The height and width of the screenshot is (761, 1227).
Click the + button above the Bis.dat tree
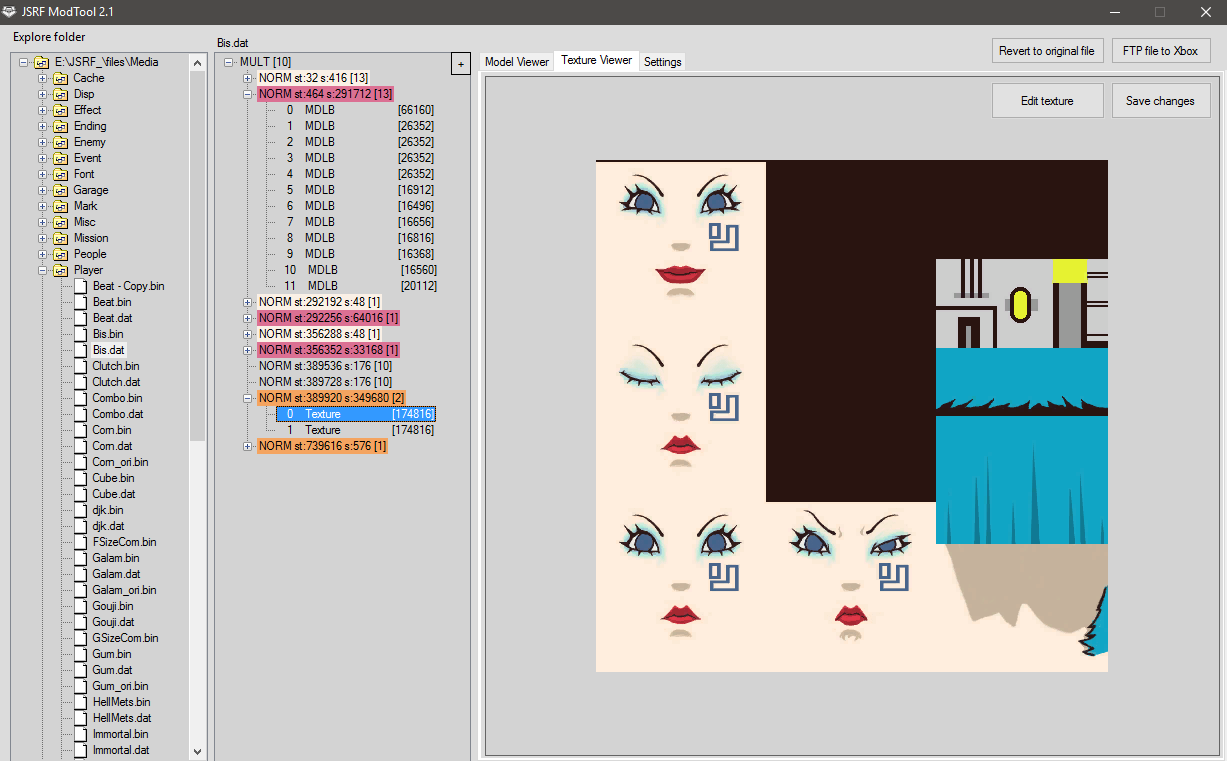tap(461, 63)
